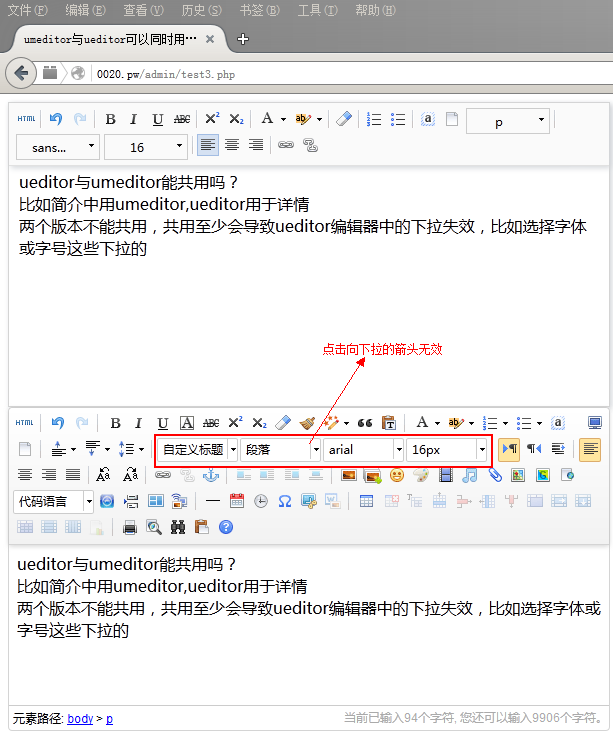Click insert link icon in top editor
The height and width of the screenshot is (735, 613).
(x=286, y=145)
